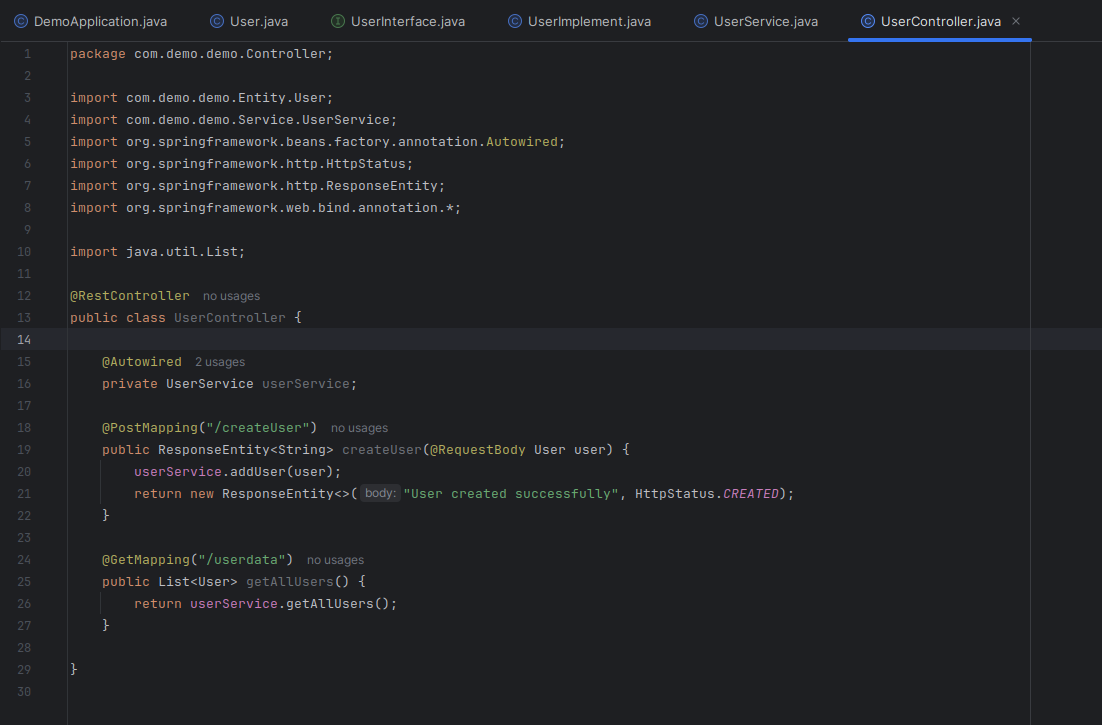Click the '2 usages' hint above userService field
The width and height of the screenshot is (1102, 725).
tap(219, 361)
